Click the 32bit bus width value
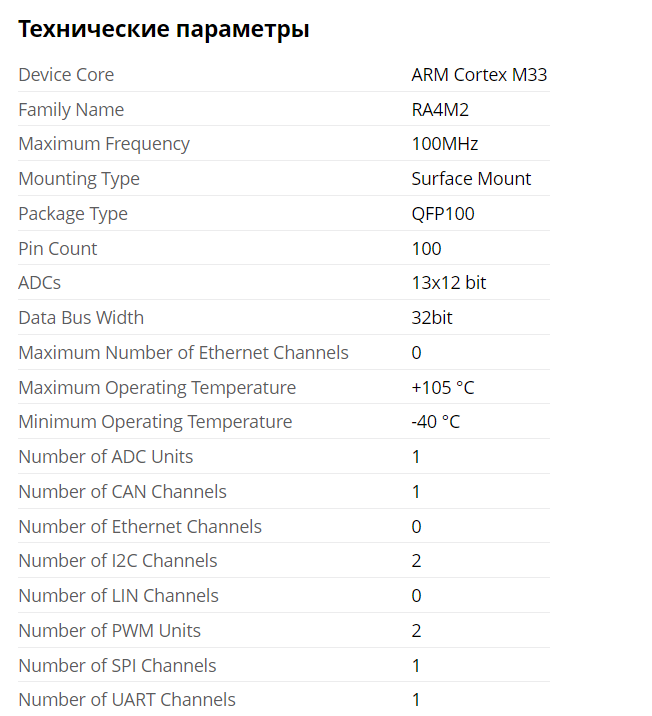This screenshot has width=652, height=716. [x=431, y=318]
